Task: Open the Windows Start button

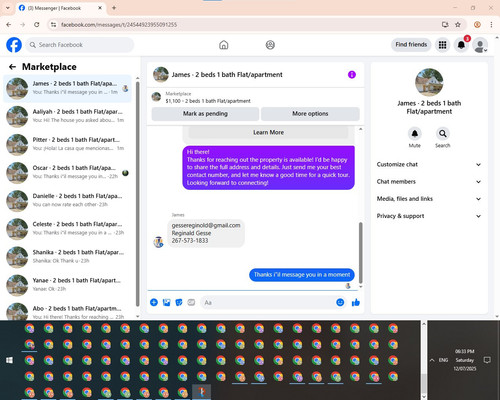Action: point(9,360)
